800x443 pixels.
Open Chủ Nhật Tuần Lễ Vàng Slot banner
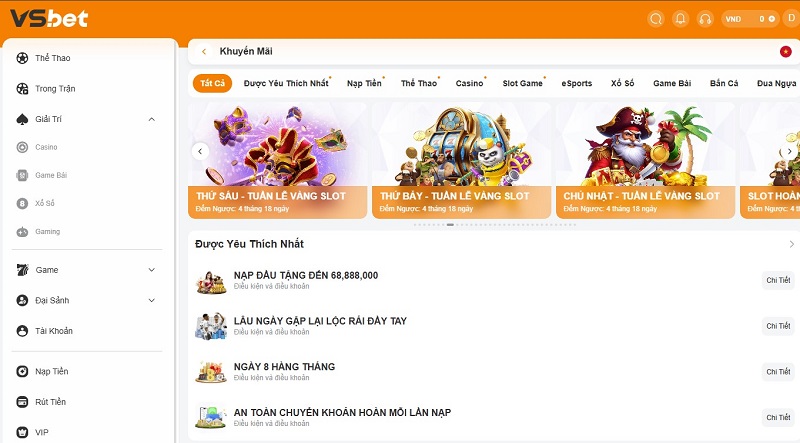click(x=645, y=161)
